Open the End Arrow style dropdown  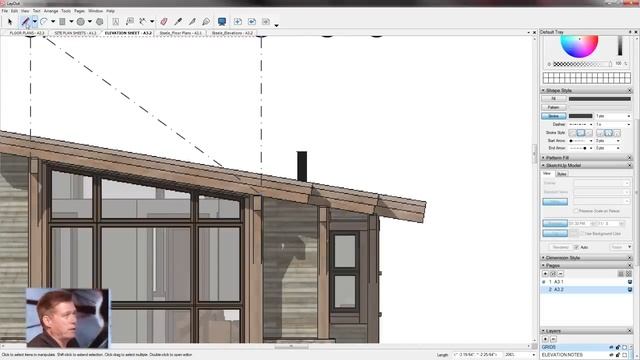pyautogui.click(x=591, y=148)
